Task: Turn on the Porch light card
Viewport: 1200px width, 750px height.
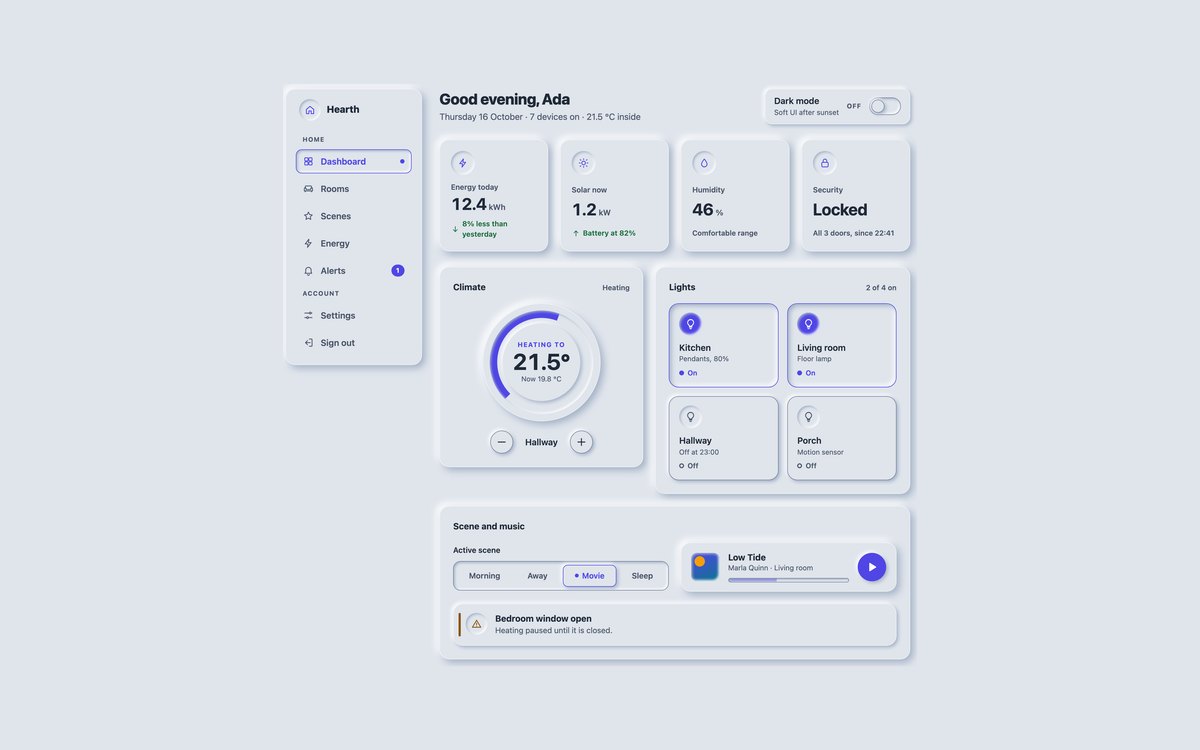Action: coord(842,438)
